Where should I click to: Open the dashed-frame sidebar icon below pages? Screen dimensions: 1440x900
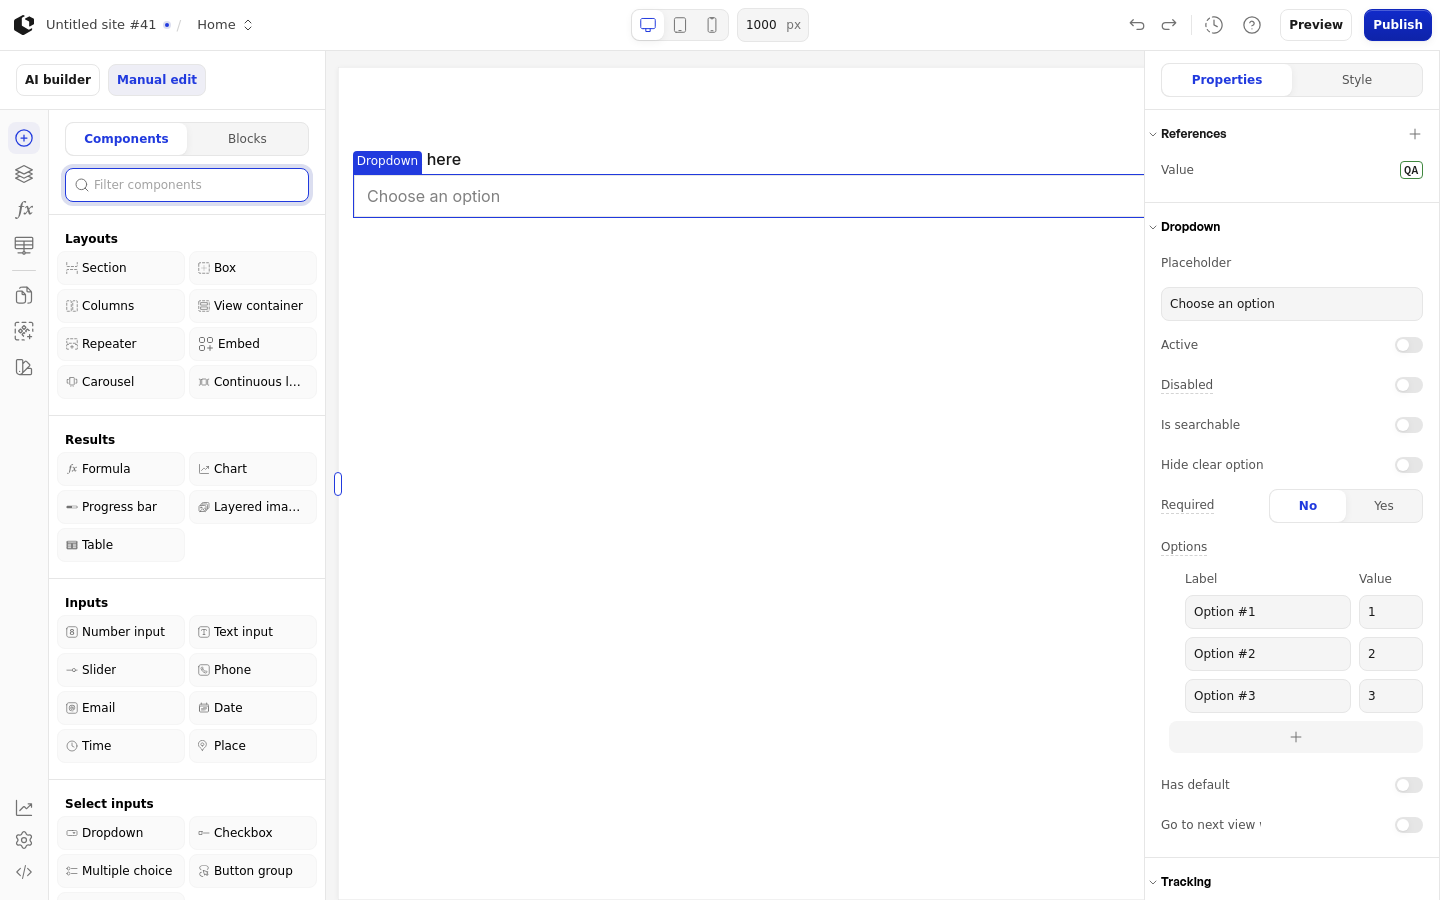click(x=24, y=331)
